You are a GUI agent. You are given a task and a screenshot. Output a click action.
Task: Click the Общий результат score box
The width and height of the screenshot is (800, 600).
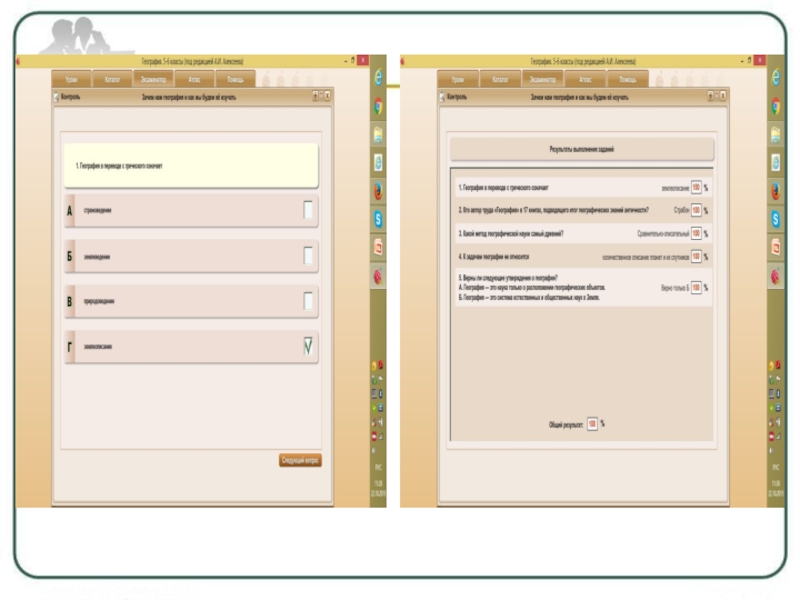[592, 424]
